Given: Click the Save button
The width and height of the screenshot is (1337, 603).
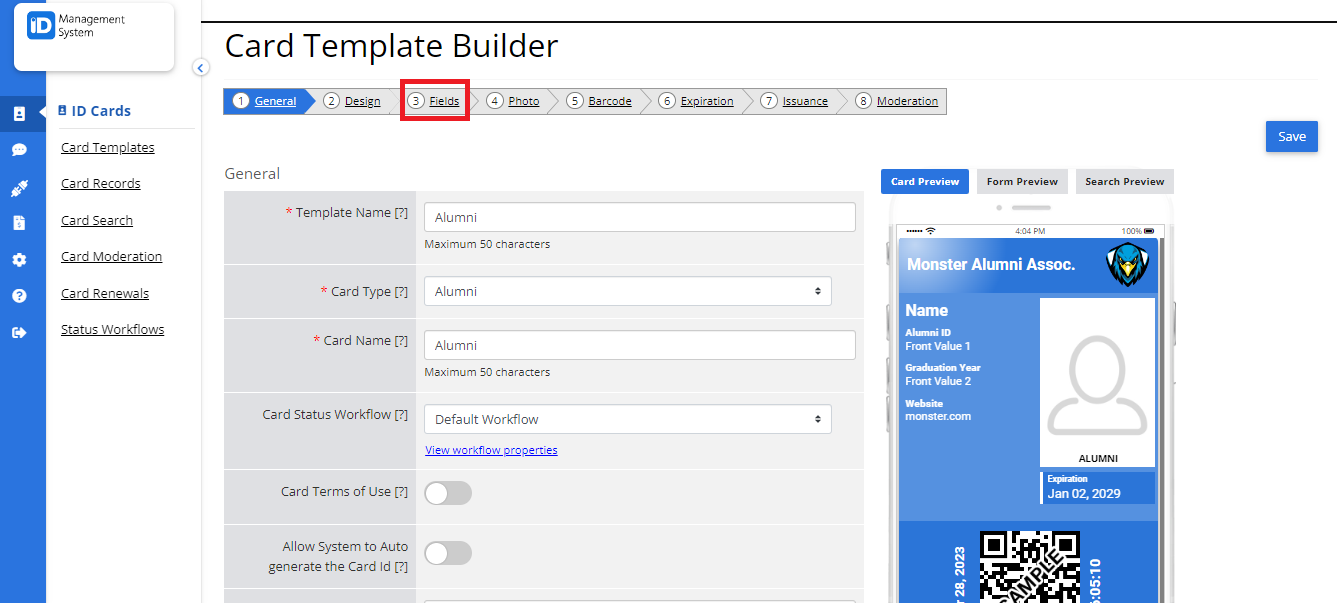Looking at the screenshot, I should pyautogui.click(x=1292, y=137).
